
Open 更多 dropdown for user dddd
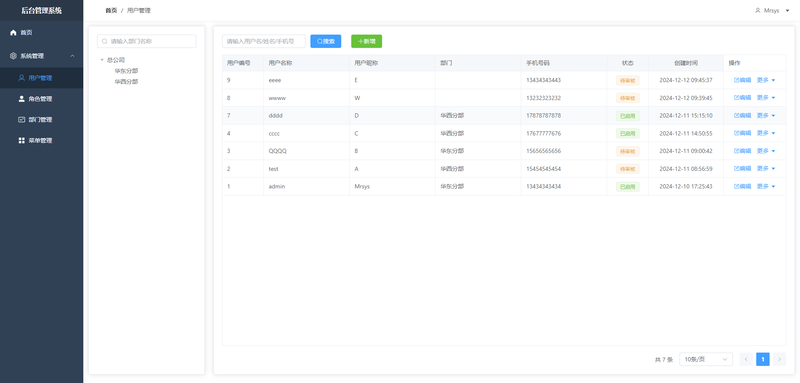766,116
